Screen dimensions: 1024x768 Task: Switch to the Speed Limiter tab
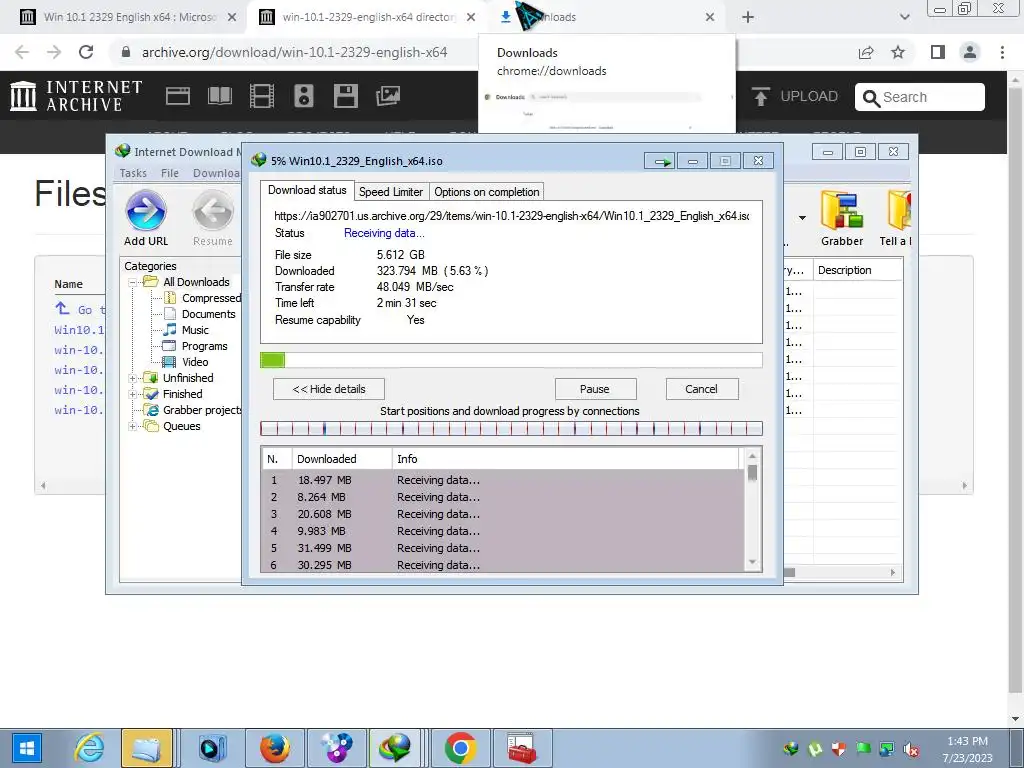(x=391, y=192)
